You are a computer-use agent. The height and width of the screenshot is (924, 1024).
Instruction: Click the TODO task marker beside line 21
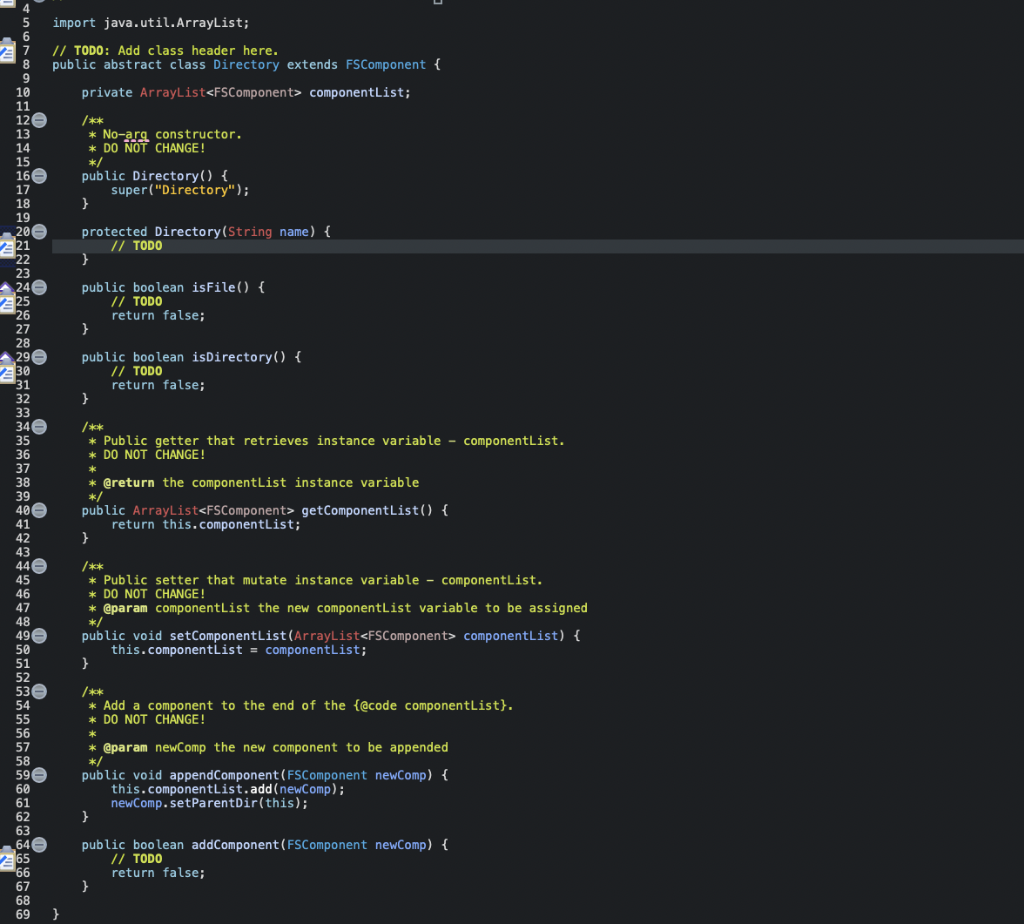[7, 245]
